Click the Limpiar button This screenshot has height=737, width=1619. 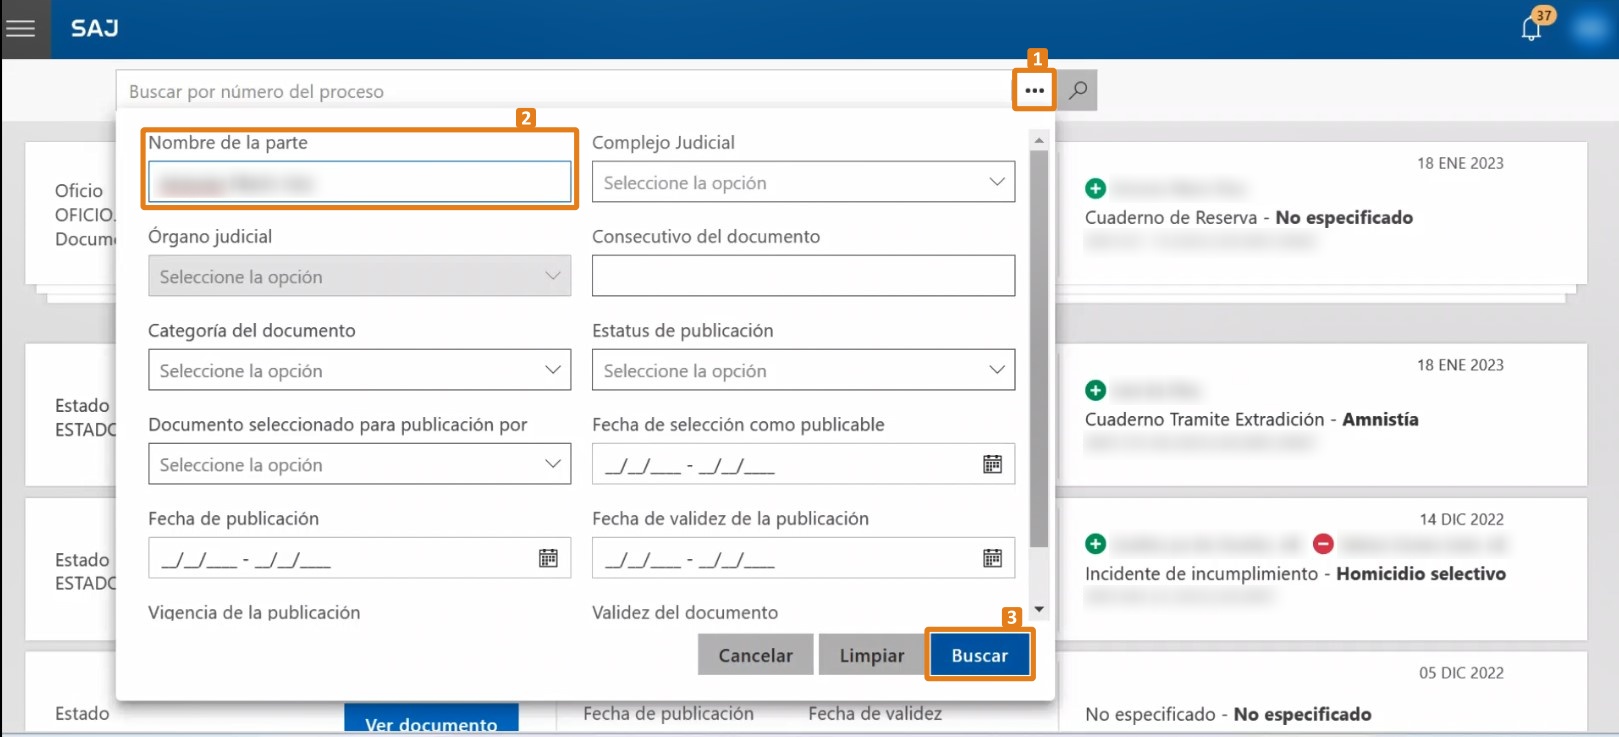click(871, 655)
